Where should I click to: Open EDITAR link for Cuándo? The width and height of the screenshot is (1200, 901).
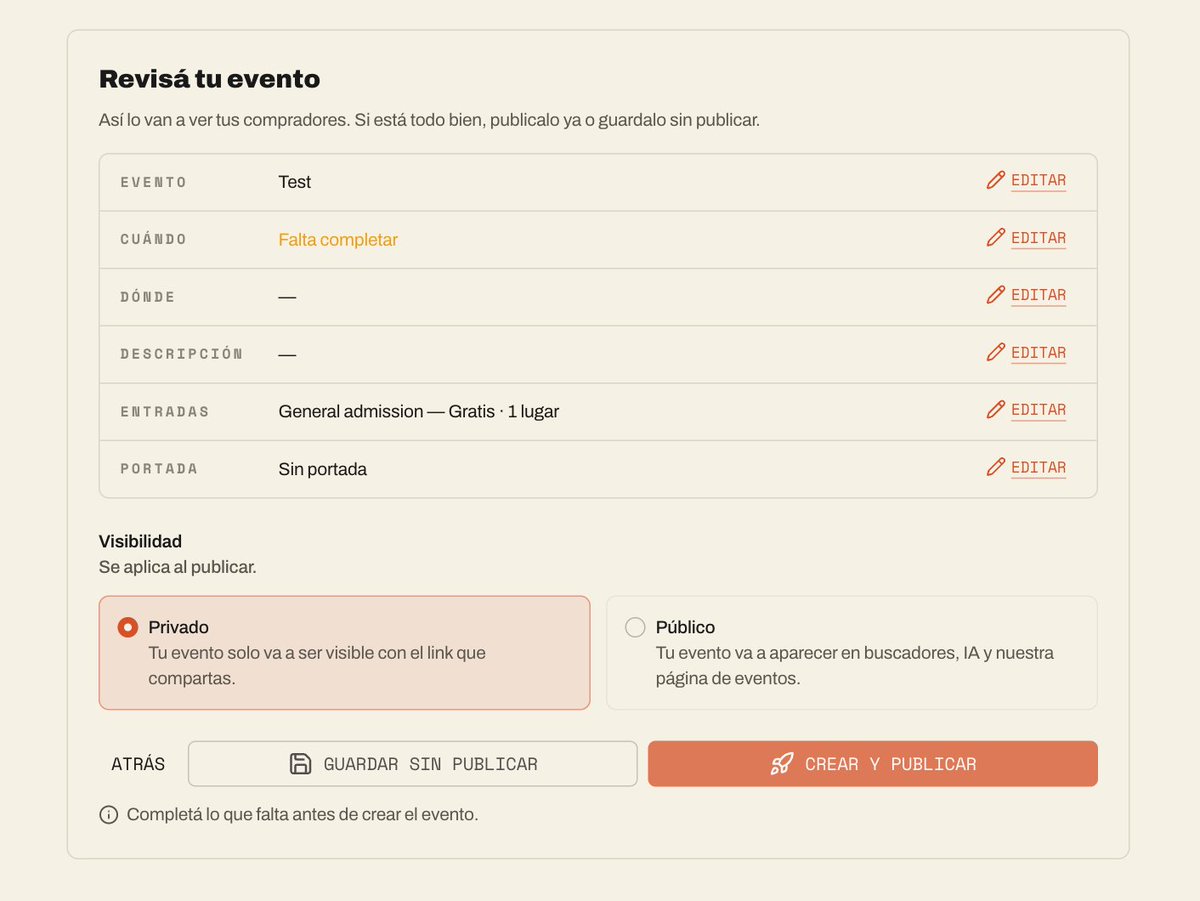(1038, 238)
